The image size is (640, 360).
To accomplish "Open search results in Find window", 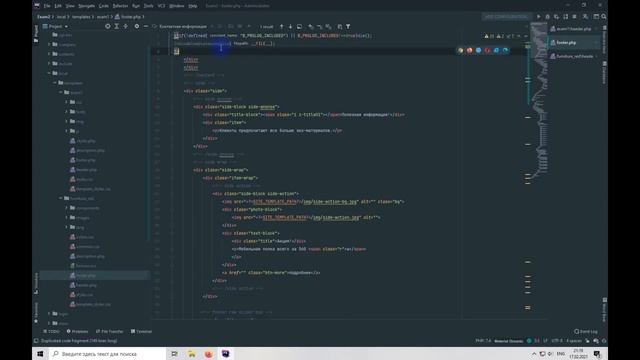I will 300,27.
